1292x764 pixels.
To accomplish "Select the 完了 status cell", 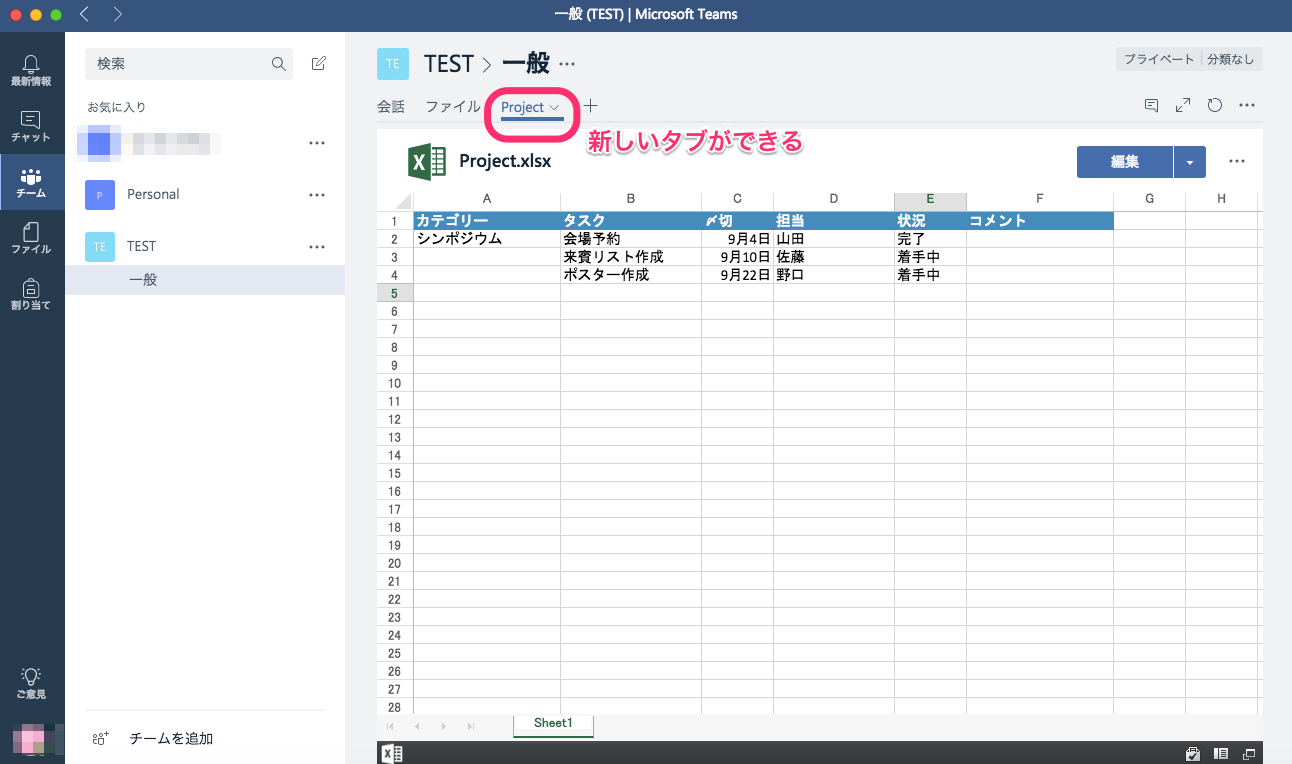I will click(x=930, y=239).
